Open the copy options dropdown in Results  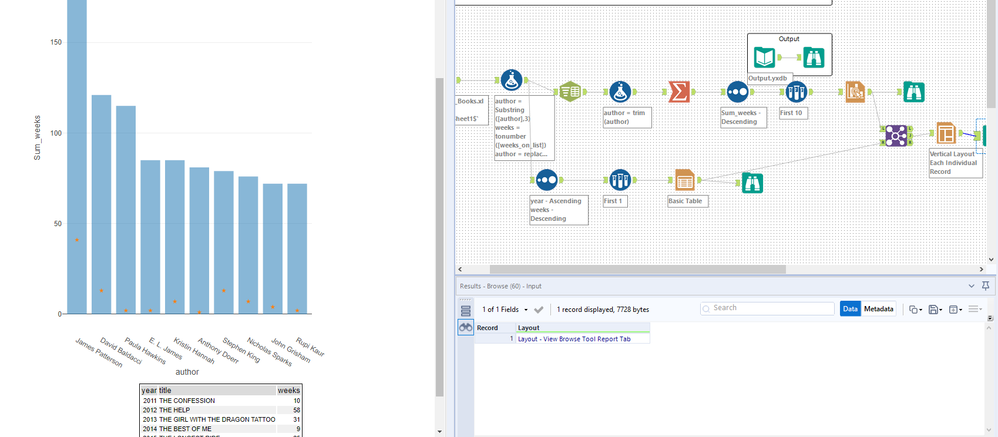pyautogui.click(x=915, y=310)
